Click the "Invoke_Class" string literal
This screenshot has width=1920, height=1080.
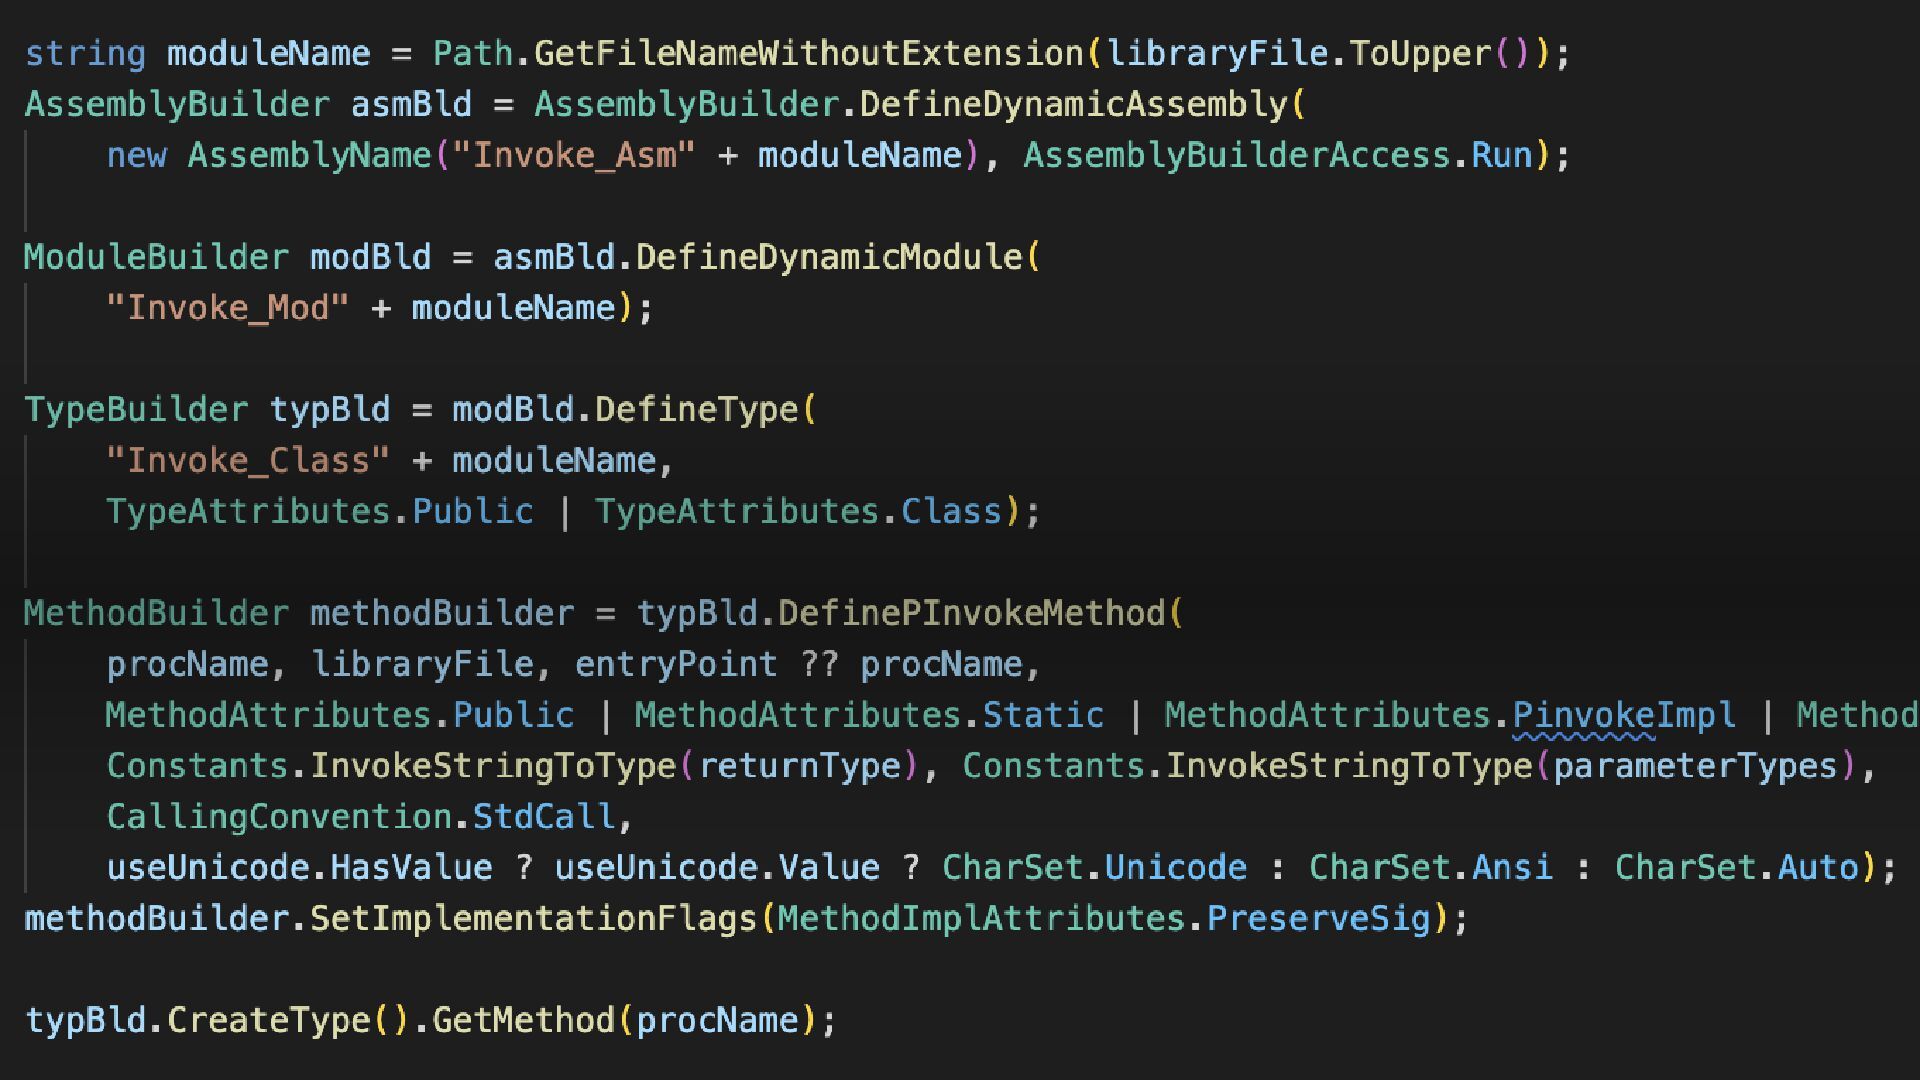coord(247,461)
